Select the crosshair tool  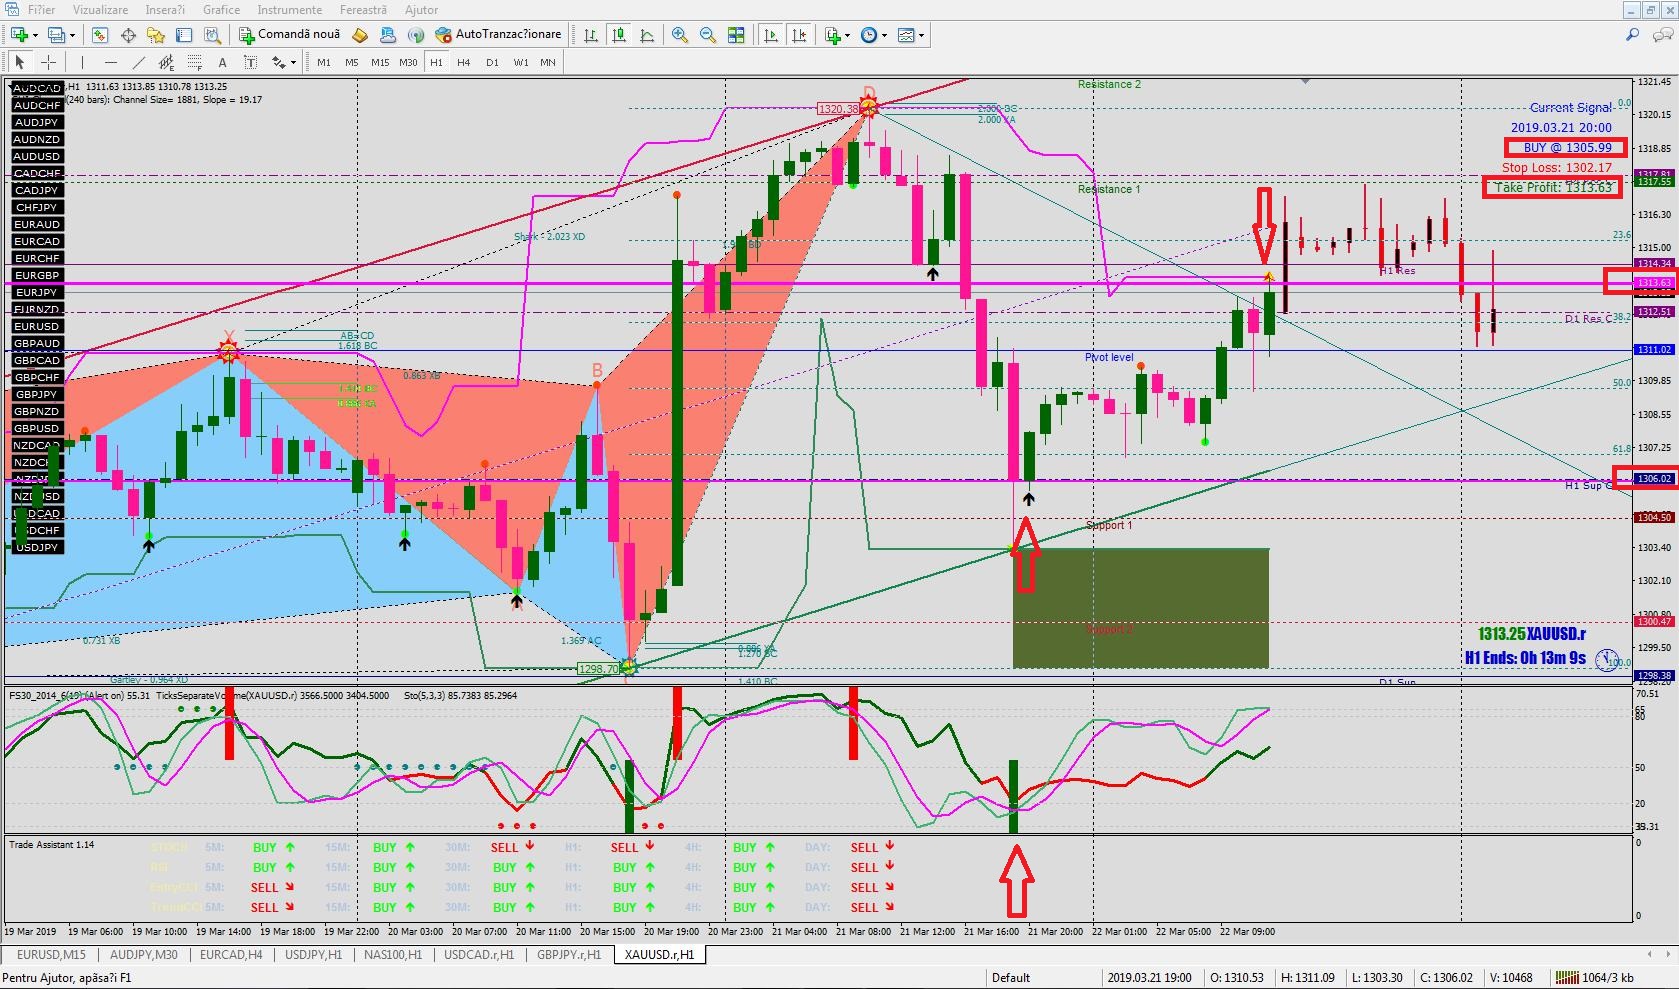48,62
